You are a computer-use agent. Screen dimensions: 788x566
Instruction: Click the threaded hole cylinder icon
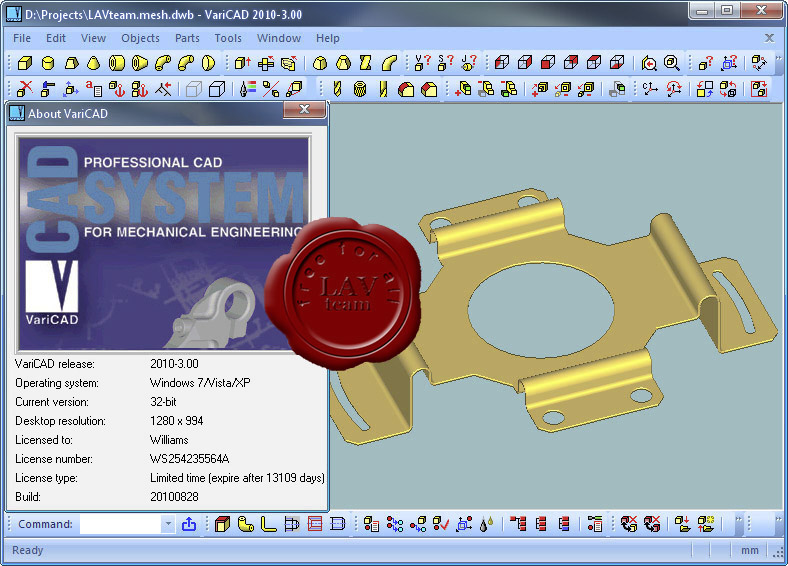(x=360, y=89)
